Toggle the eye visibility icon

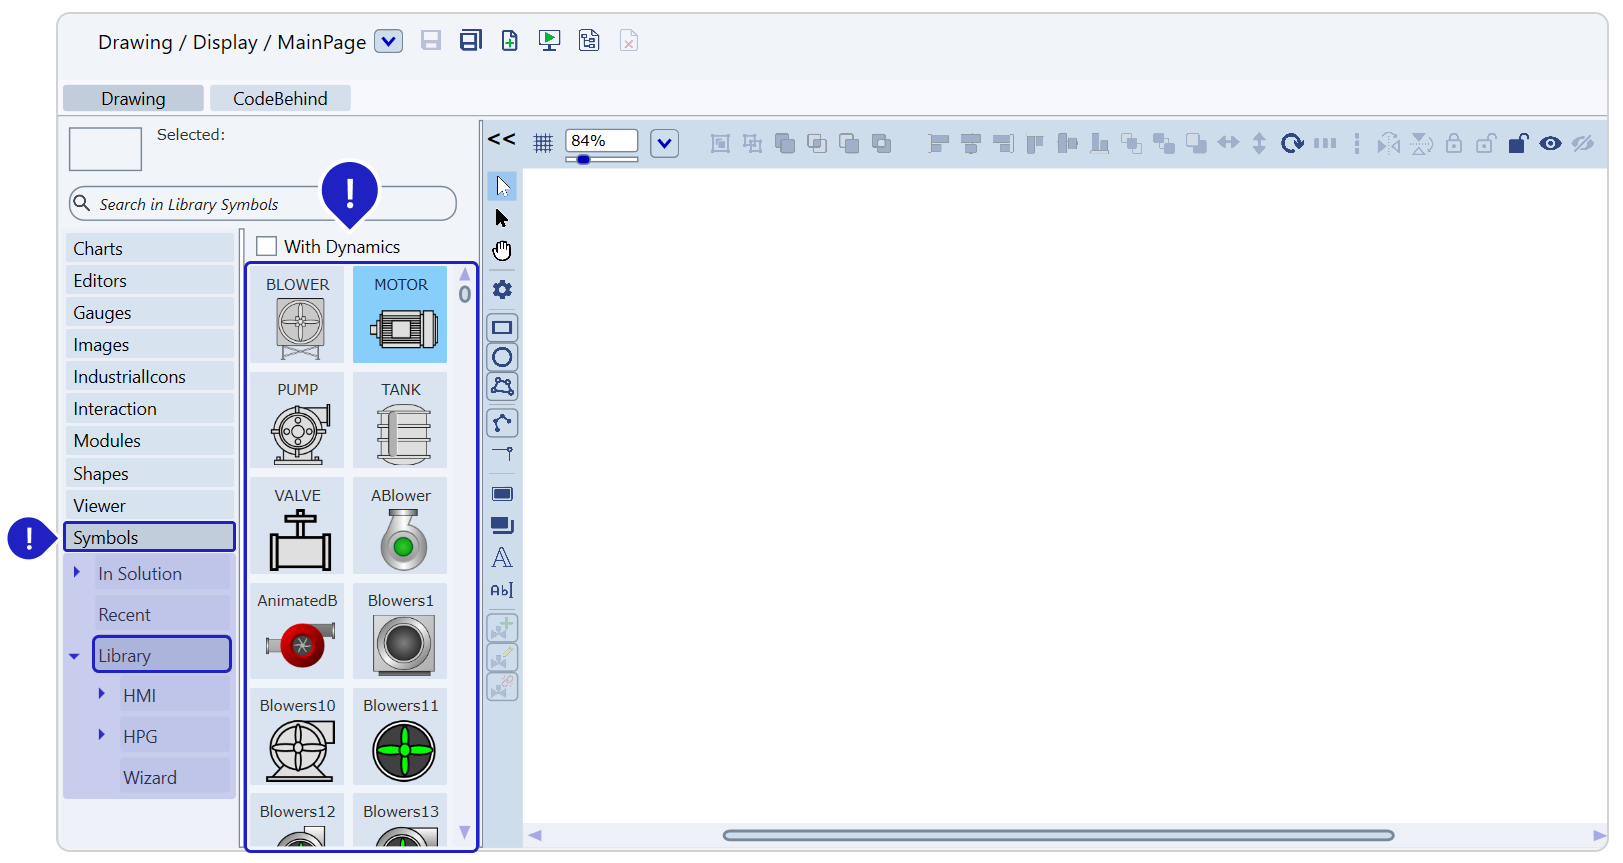point(1550,143)
